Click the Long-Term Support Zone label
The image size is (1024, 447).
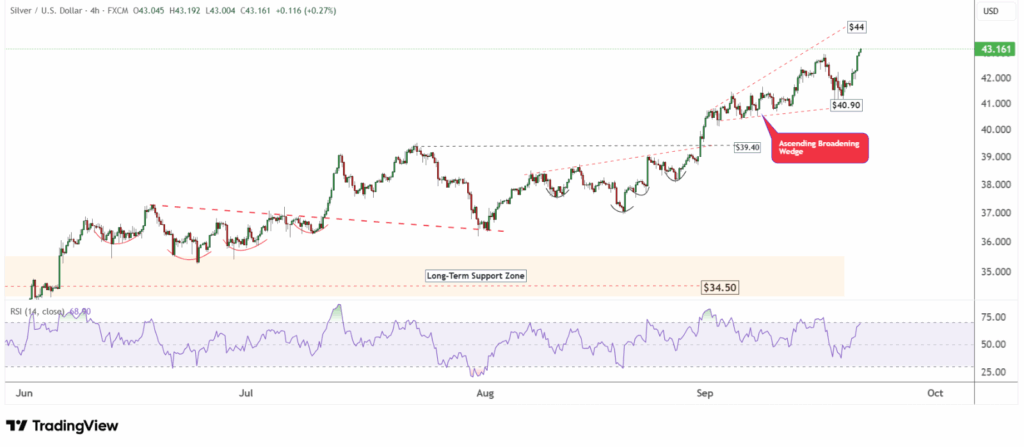click(x=475, y=275)
